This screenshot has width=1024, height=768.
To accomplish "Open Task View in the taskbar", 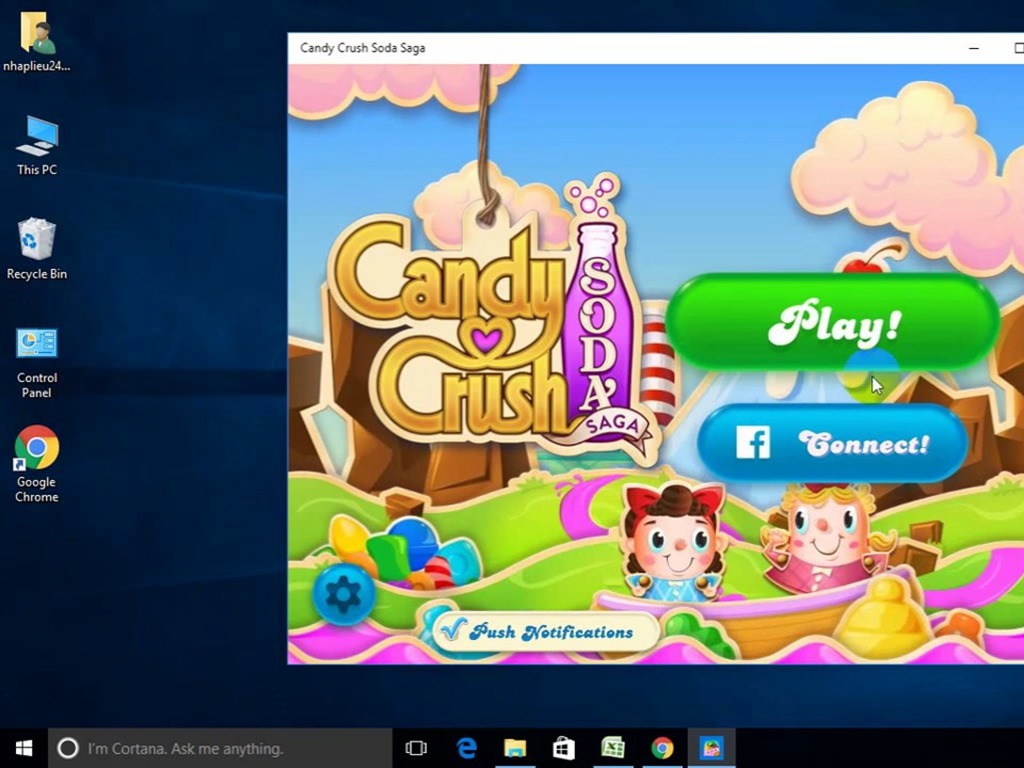I will pyautogui.click(x=416, y=748).
